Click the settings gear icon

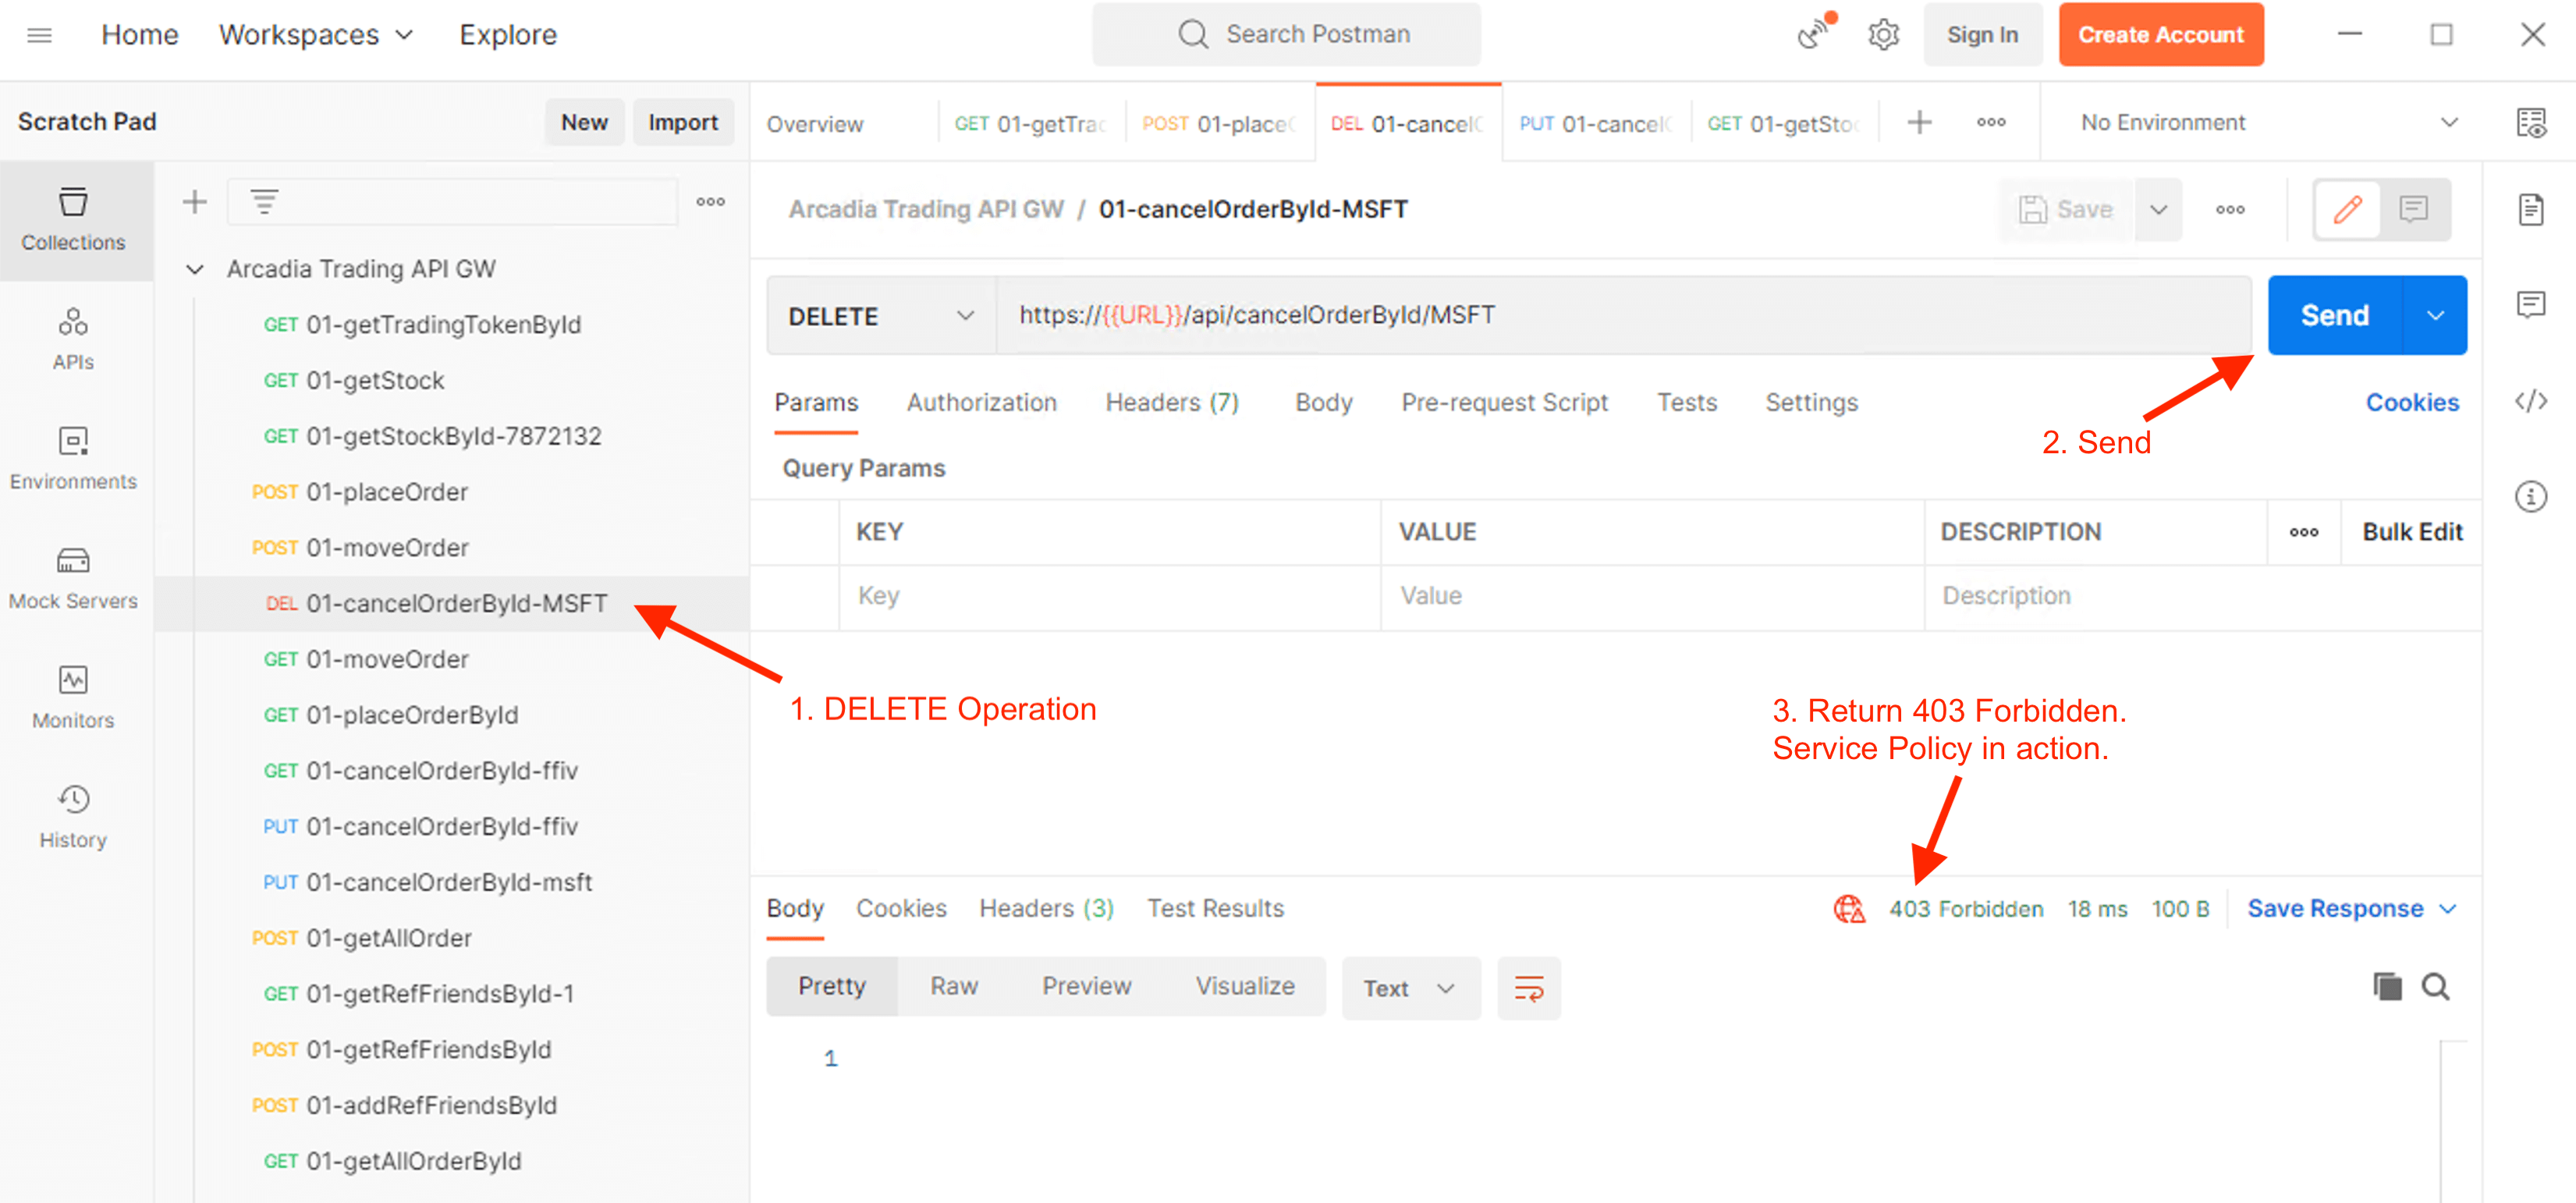(1883, 35)
